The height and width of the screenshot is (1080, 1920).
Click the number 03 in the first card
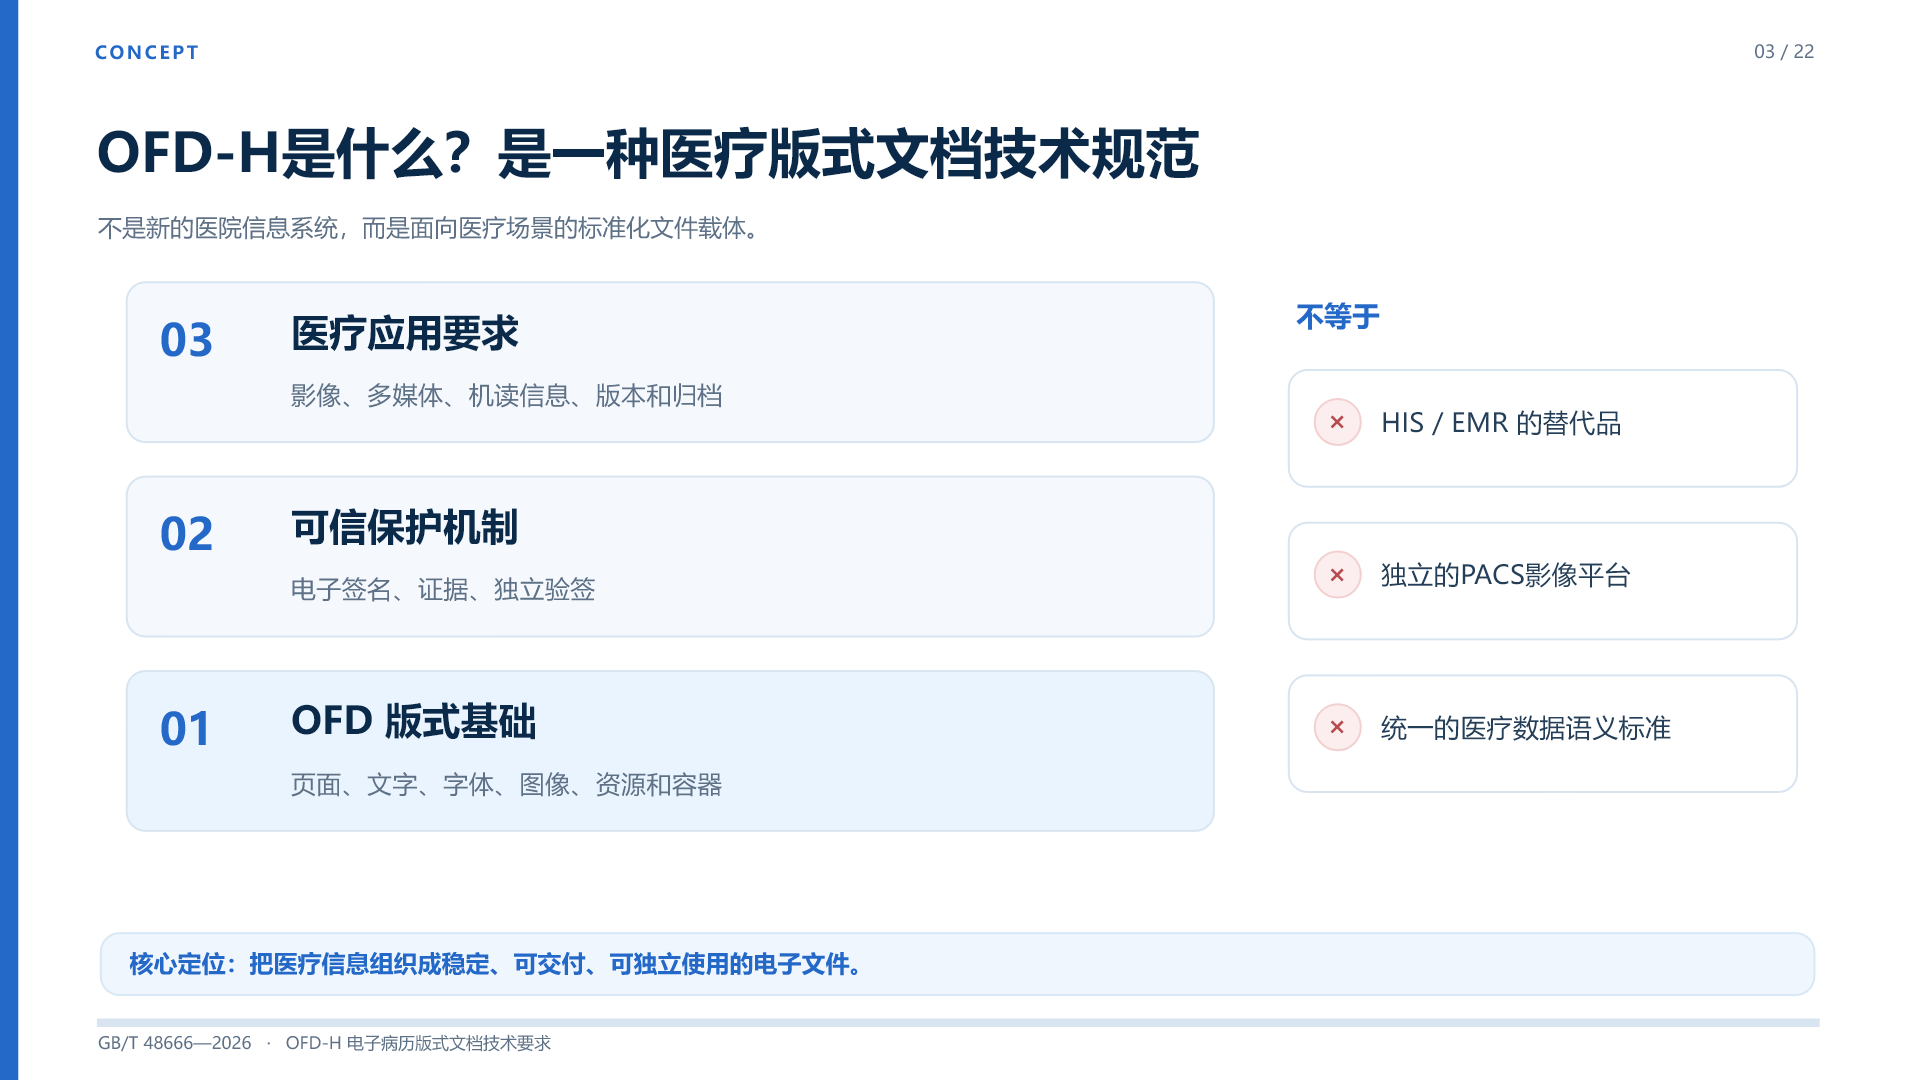pos(186,340)
